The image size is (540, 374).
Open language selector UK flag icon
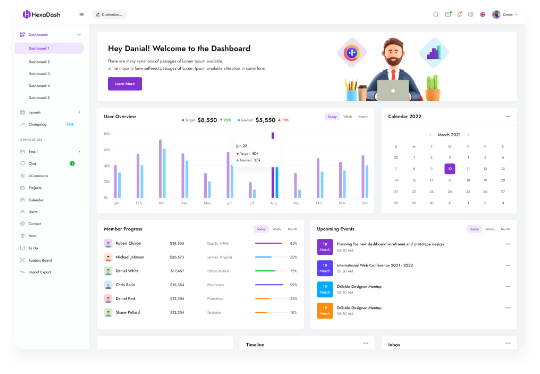[x=482, y=14]
